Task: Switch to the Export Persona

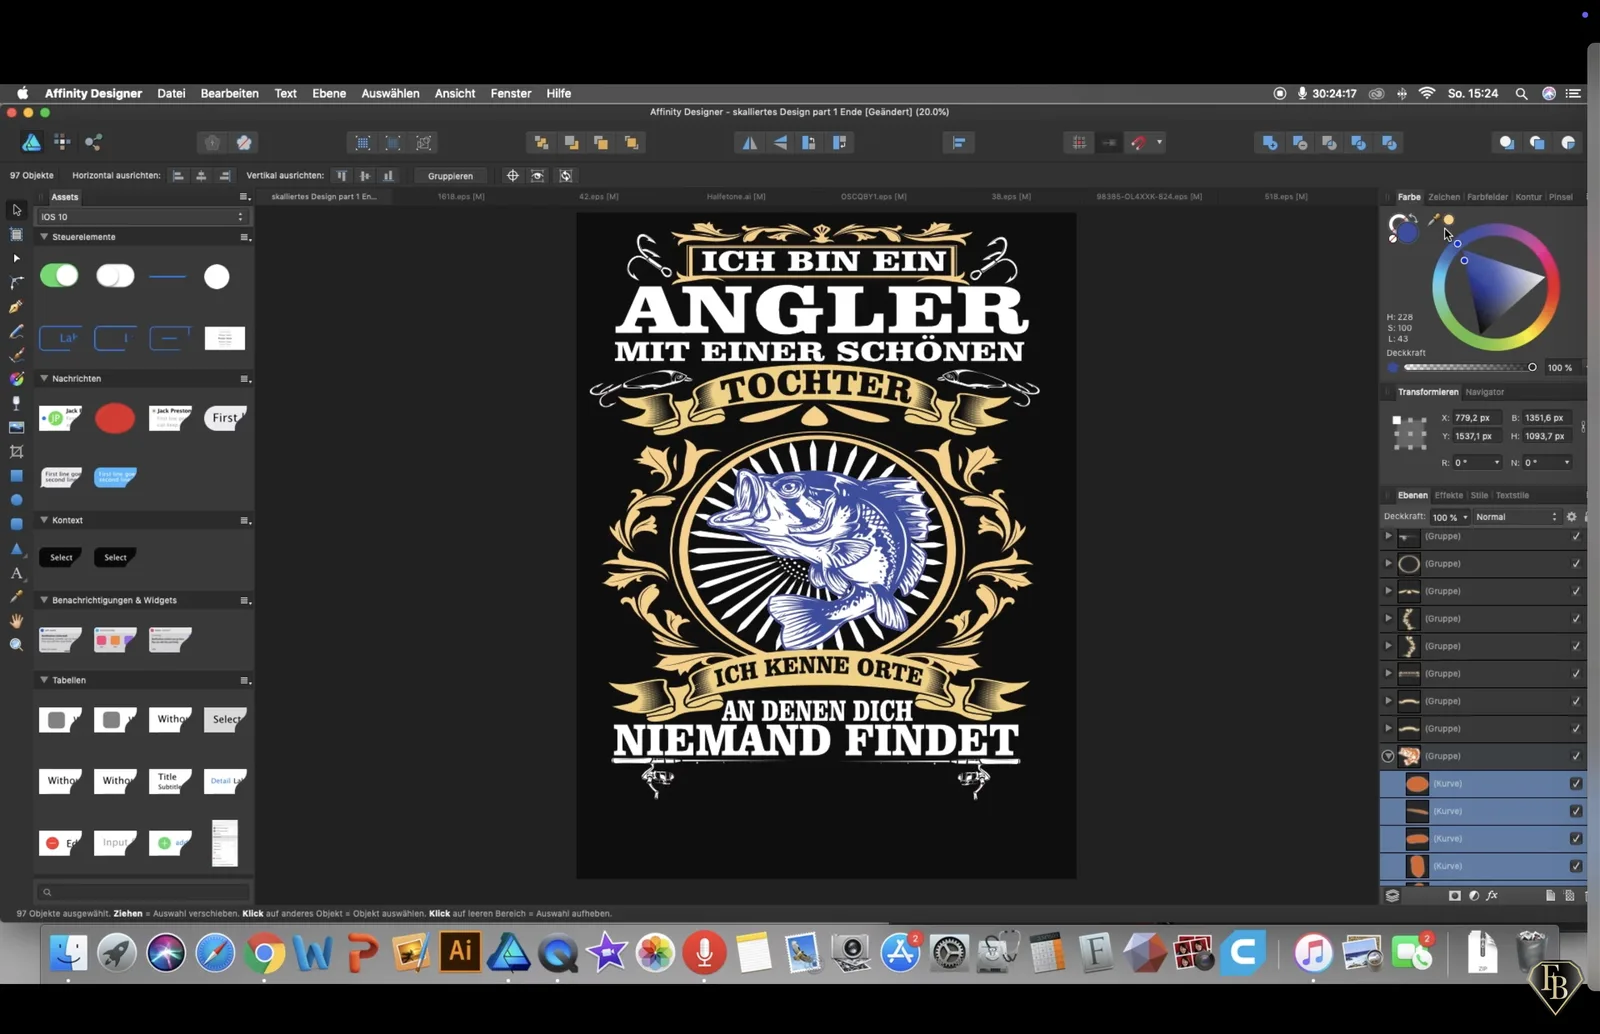Action: point(93,142)
